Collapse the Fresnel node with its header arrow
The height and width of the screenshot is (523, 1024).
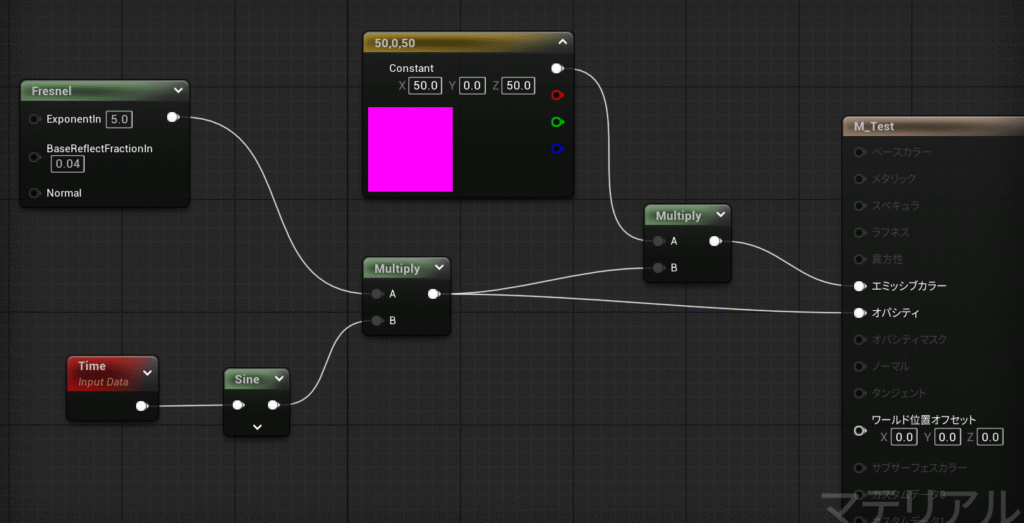pyautogui.click(x=177, y=92)
